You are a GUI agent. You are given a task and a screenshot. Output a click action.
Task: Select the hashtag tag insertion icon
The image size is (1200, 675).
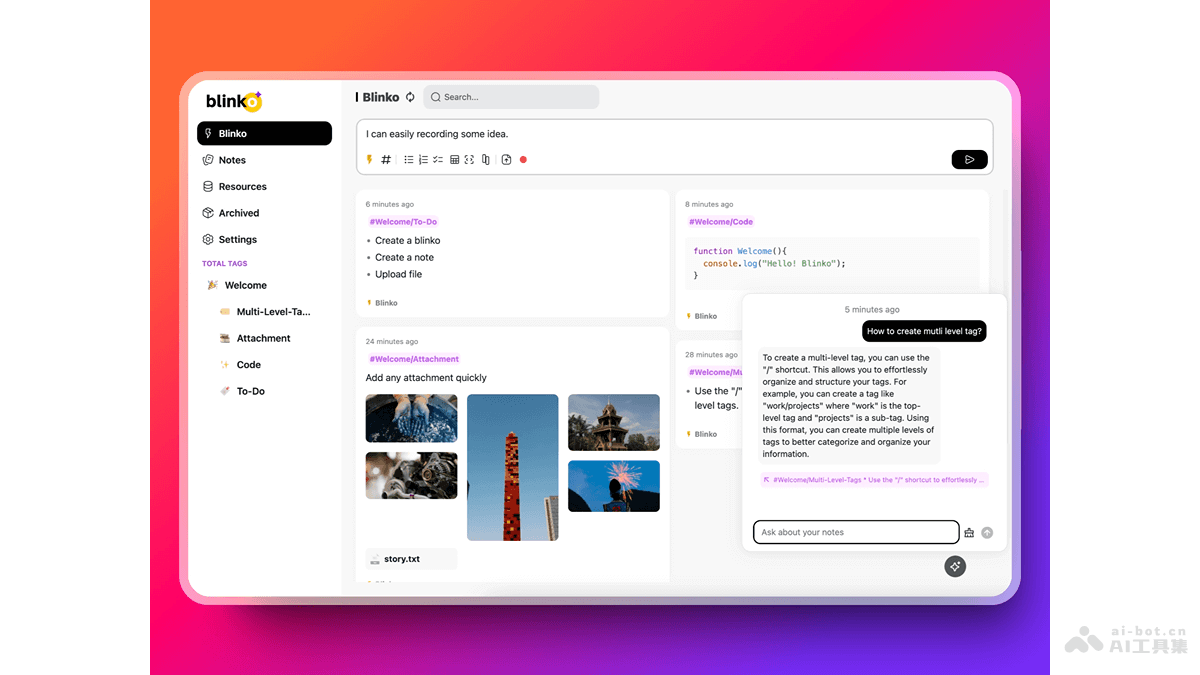[x=386, y=159]
